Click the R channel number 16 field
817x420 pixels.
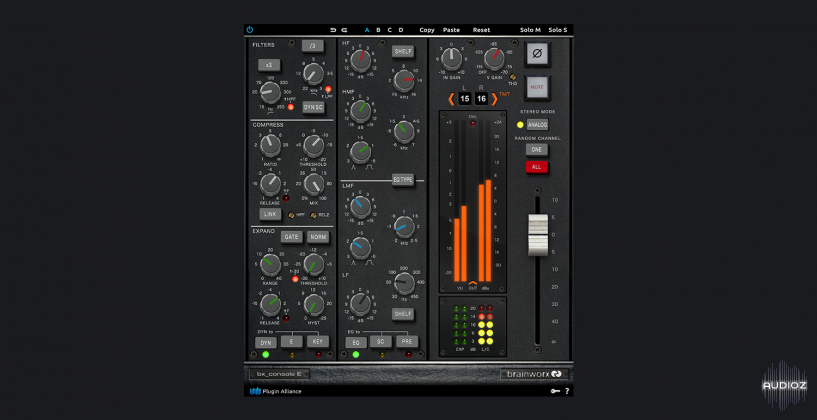[x=481, y=98]
